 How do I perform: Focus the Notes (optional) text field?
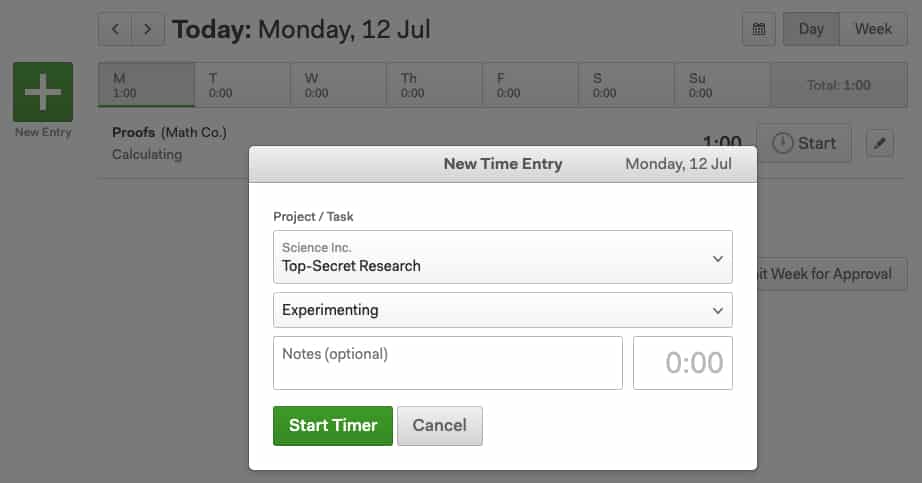(447, 362)
